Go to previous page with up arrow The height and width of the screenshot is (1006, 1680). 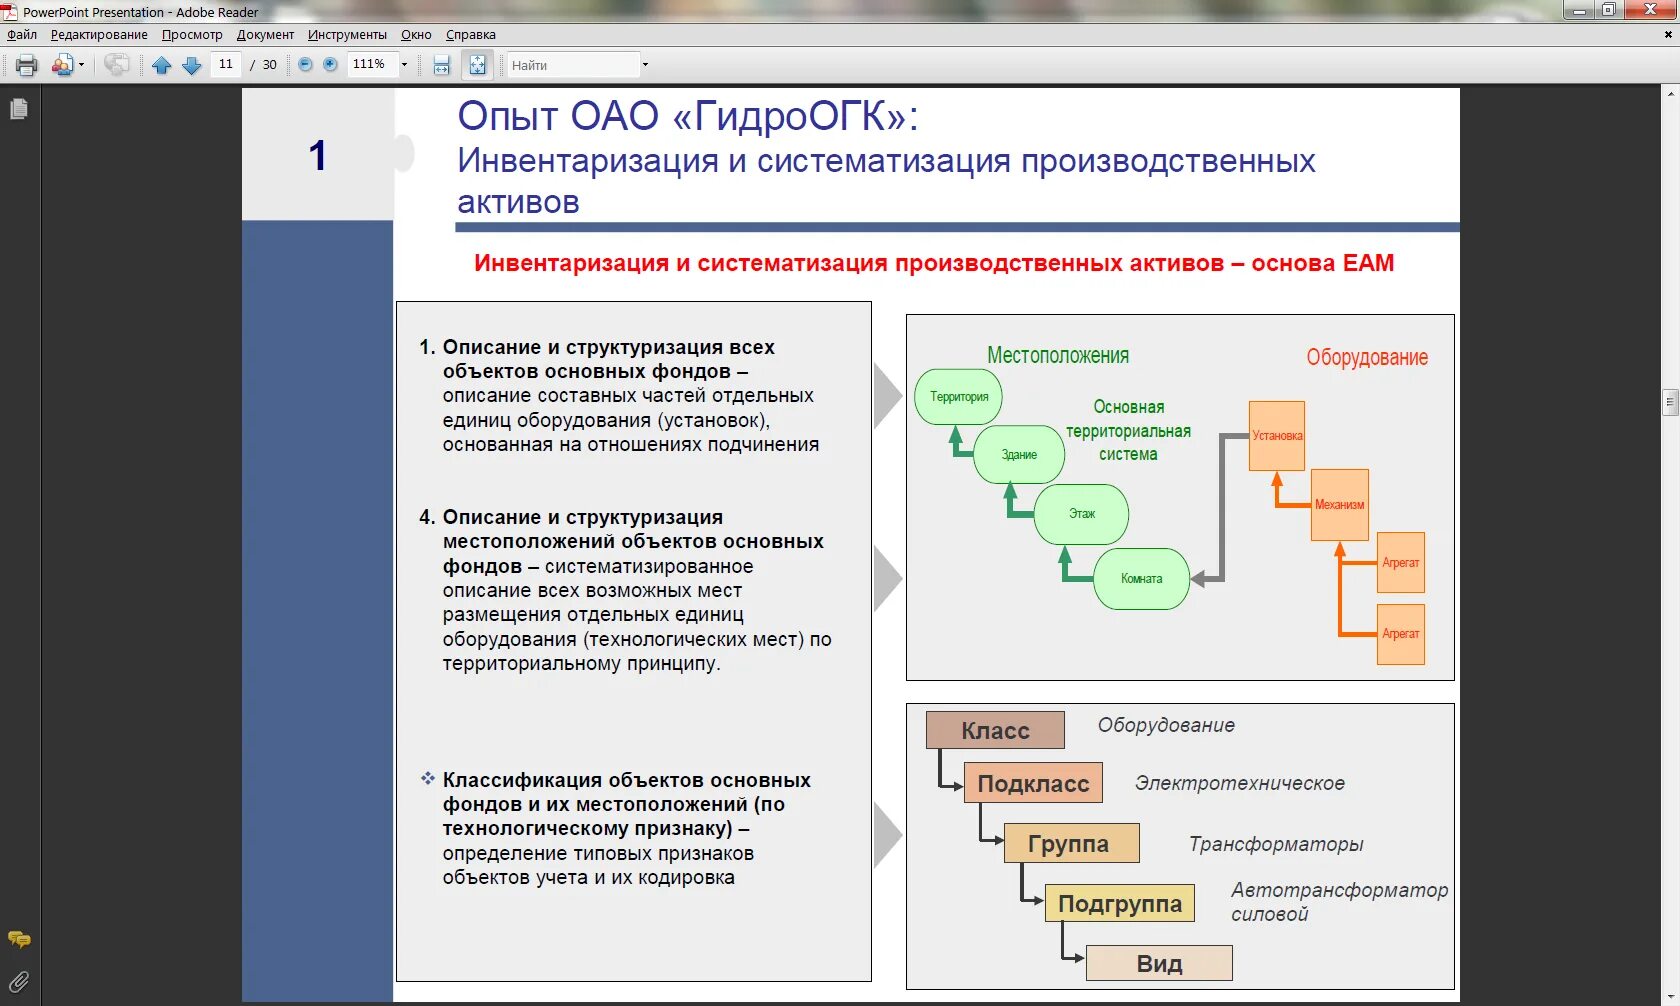pos(161,65)
